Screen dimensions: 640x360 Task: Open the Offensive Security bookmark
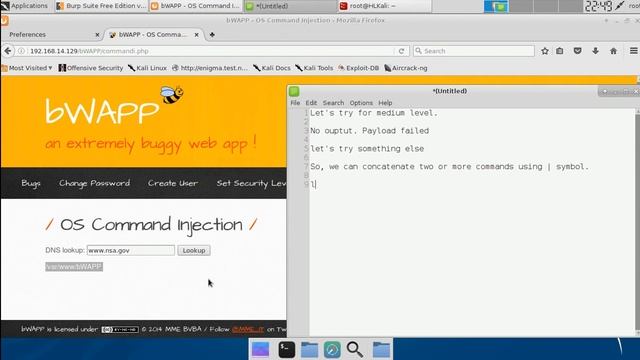[x=91, y=68]
